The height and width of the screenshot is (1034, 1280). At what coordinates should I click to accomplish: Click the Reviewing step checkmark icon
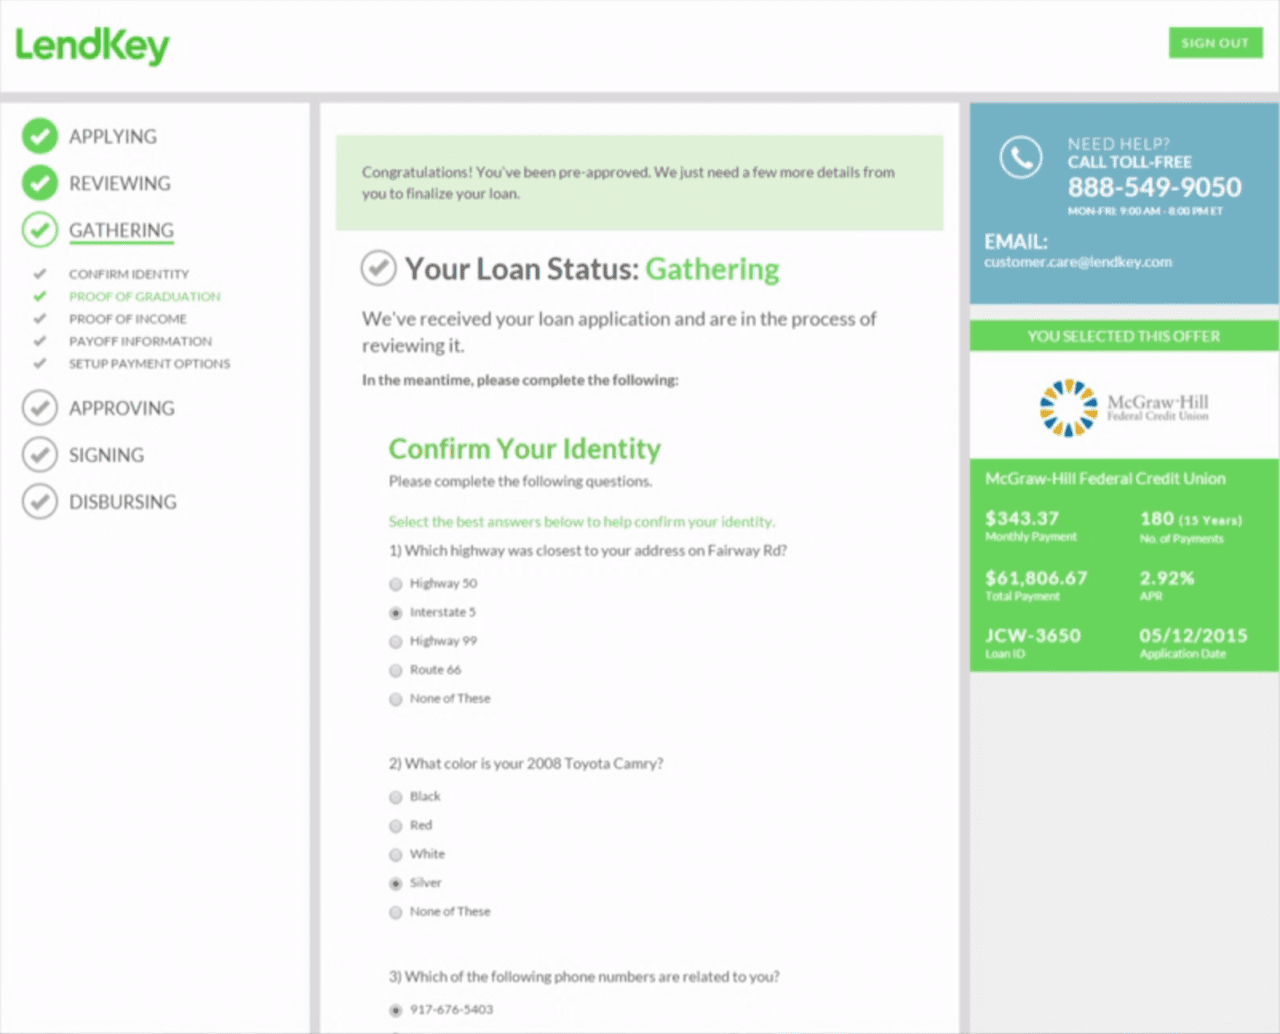click(x=40, y=183)
